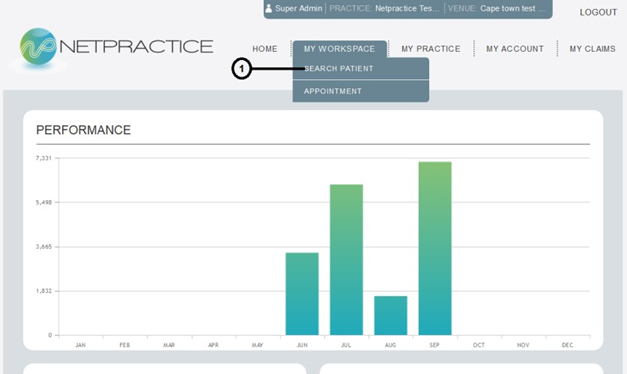
Task: Click the Practice name in header bar
Action: tap(407, 8)
